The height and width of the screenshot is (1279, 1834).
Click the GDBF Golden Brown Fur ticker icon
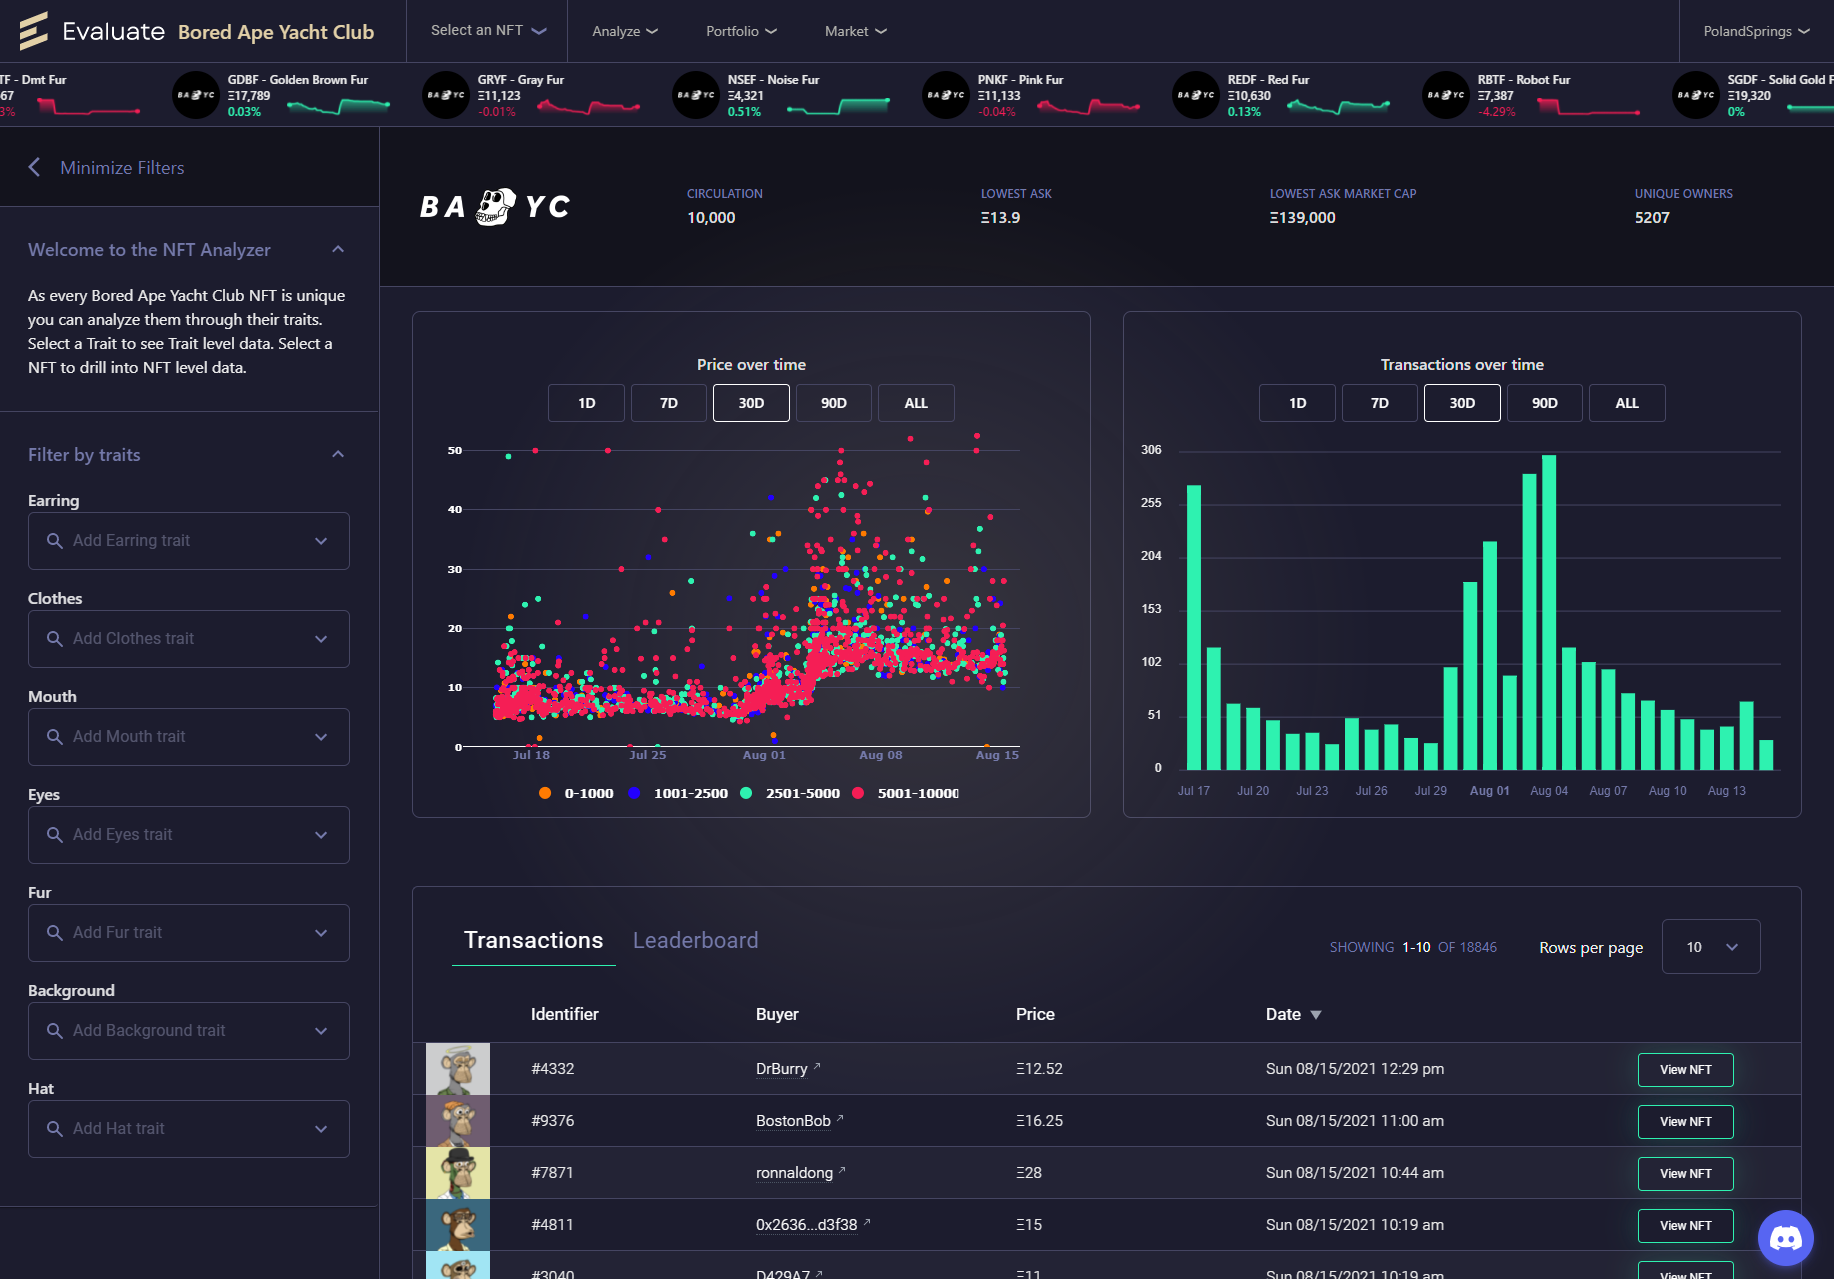196,95
